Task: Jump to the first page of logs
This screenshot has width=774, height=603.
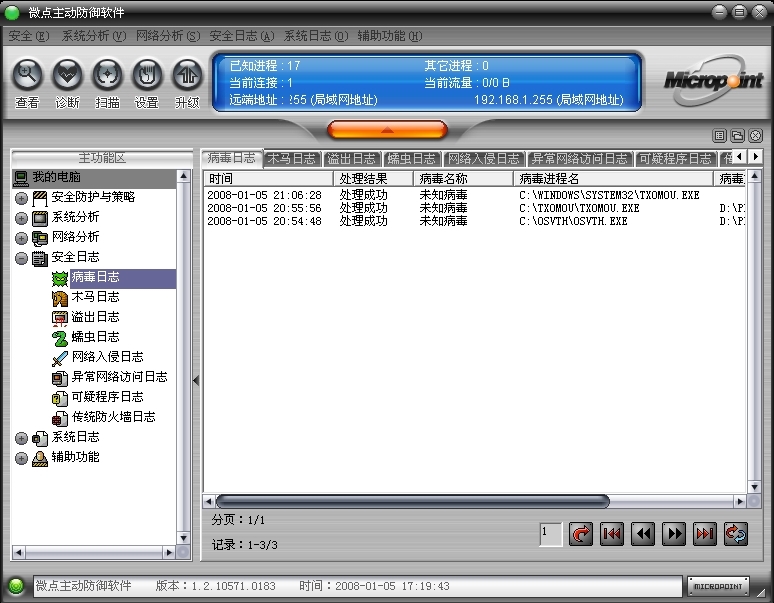Action: pyautogui.click(x=612, y=534)
